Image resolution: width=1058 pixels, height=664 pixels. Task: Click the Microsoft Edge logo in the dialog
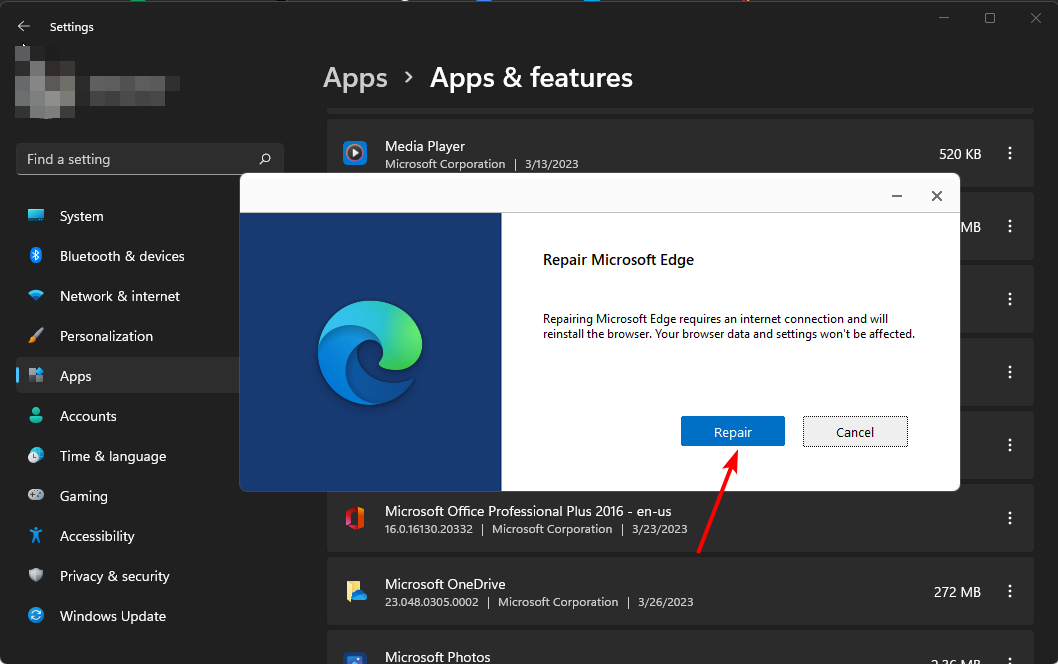pos(370,352)
